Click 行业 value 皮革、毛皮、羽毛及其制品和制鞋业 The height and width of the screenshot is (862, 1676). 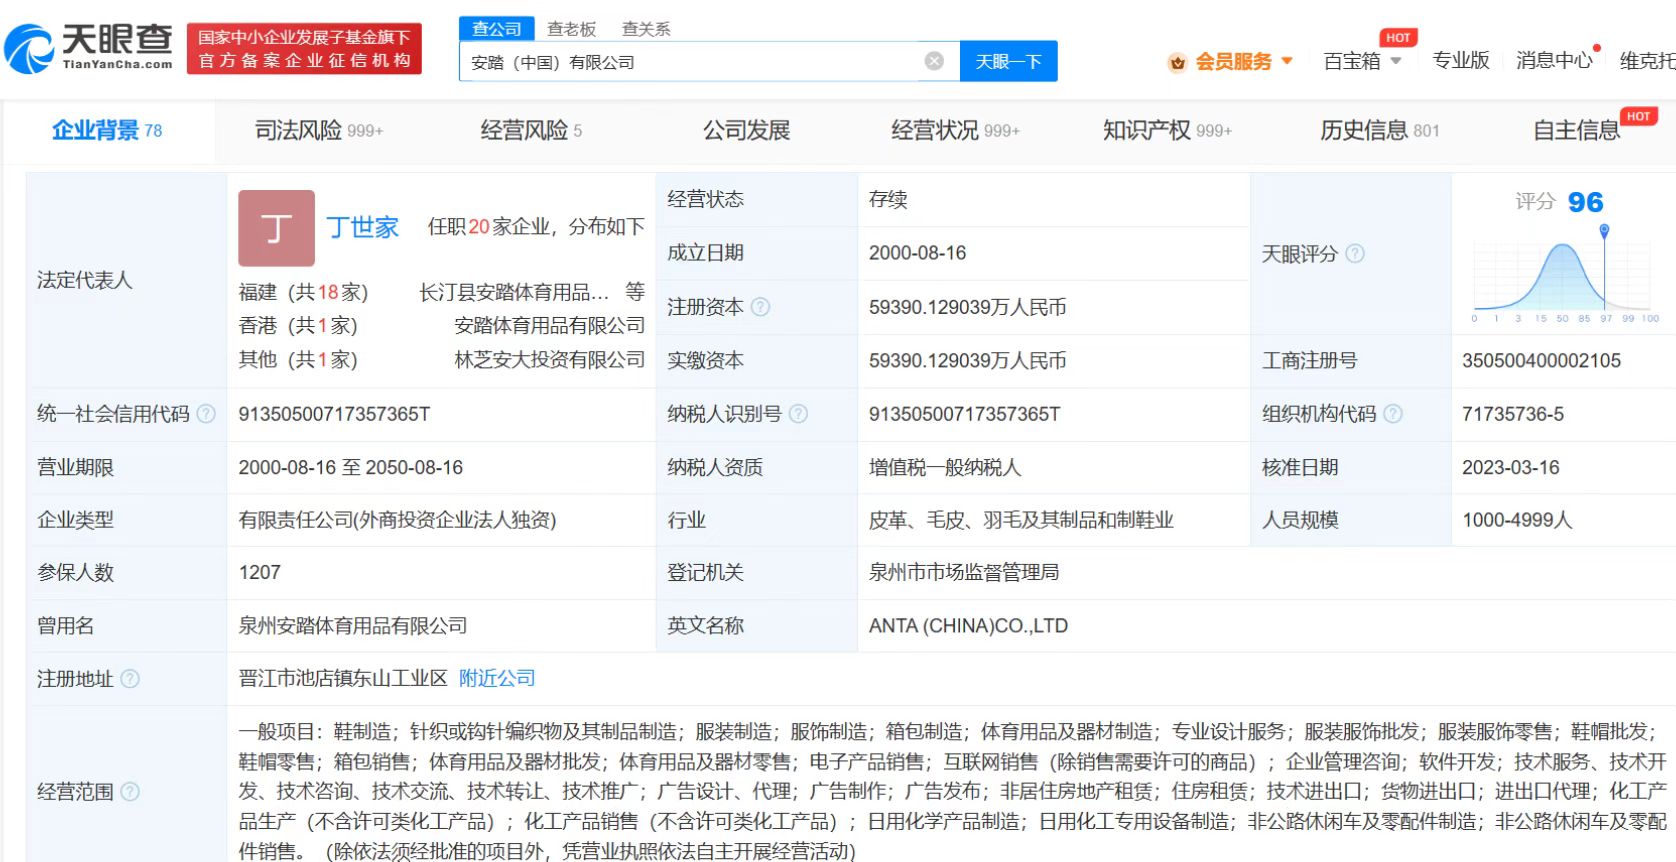(1021, 520)
